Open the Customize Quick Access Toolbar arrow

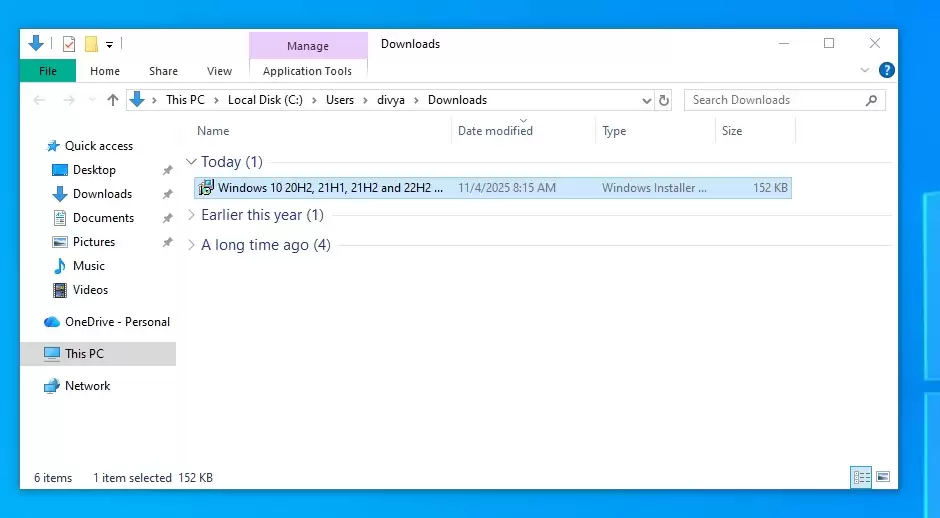click(109, 44)
